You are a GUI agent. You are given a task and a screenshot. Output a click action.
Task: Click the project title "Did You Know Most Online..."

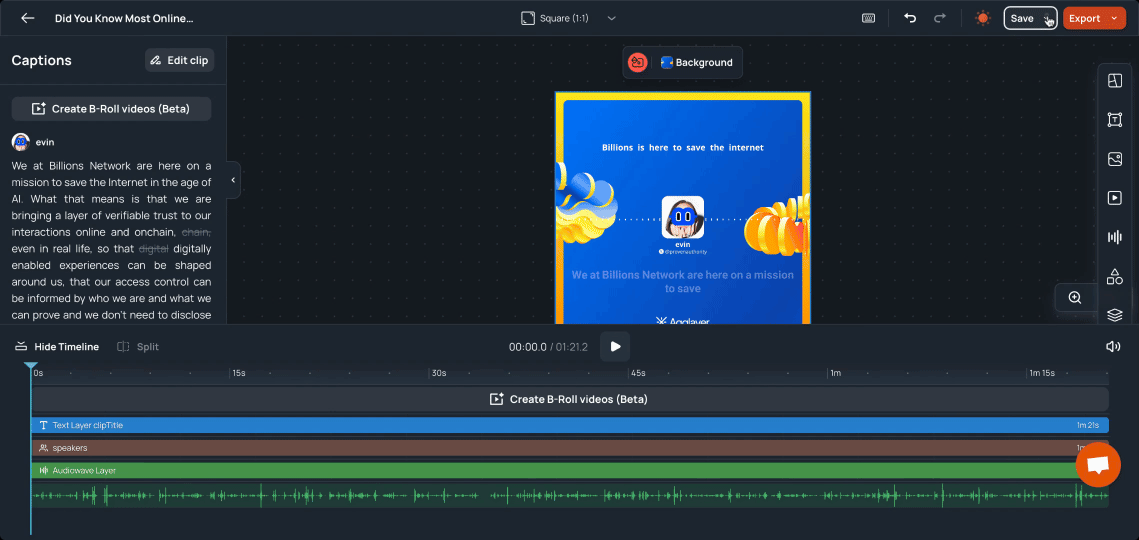click(x=124, y=18)
